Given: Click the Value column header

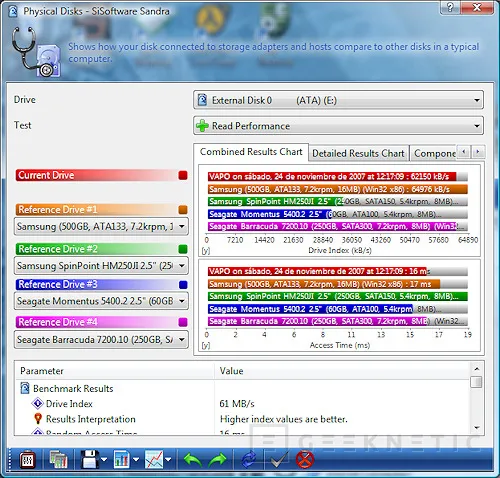Looking at the screenshot, I should pyautogui.click(x=343, y=371).
